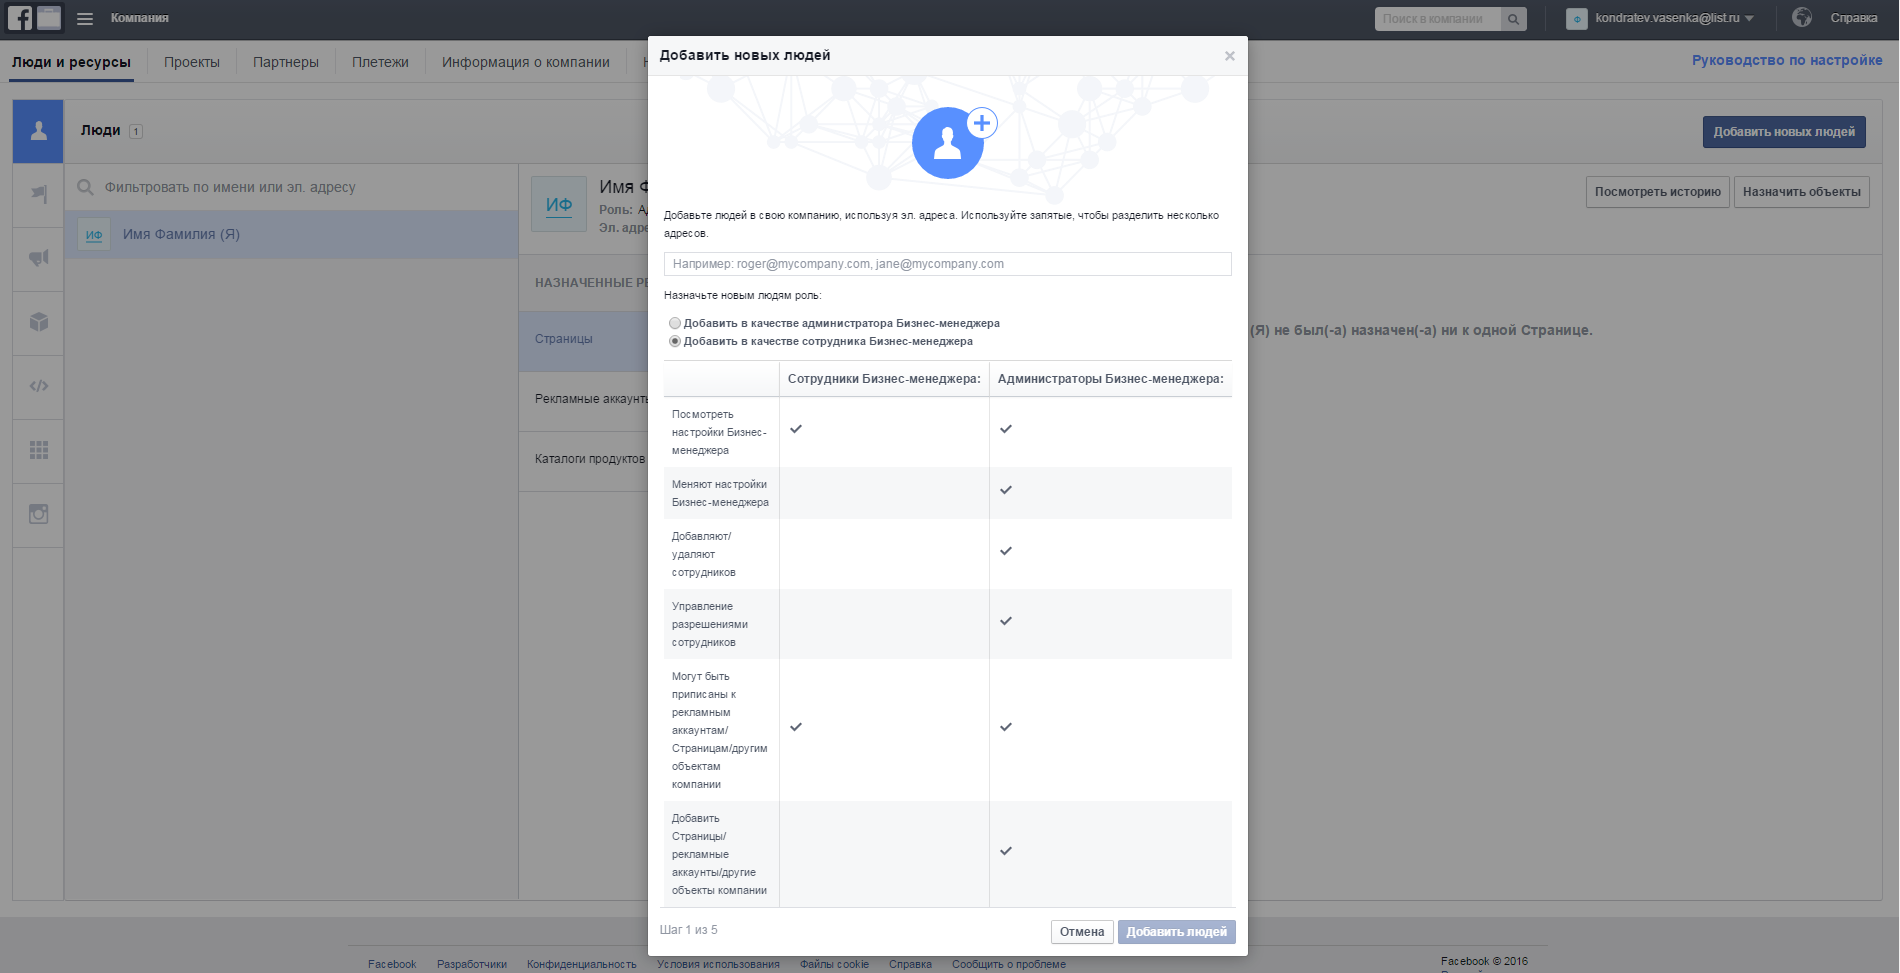Select add as Business Manager employee
1900x973 pixels.
[x=675, y=341]
